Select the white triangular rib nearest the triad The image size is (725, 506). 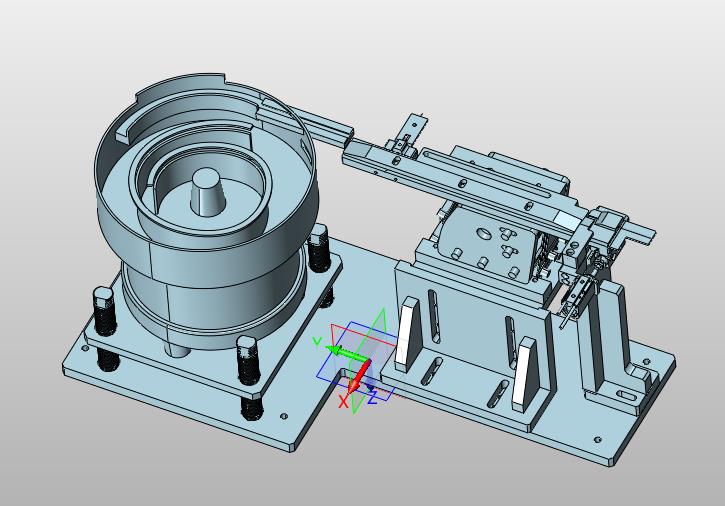click(x=408, y=335)
